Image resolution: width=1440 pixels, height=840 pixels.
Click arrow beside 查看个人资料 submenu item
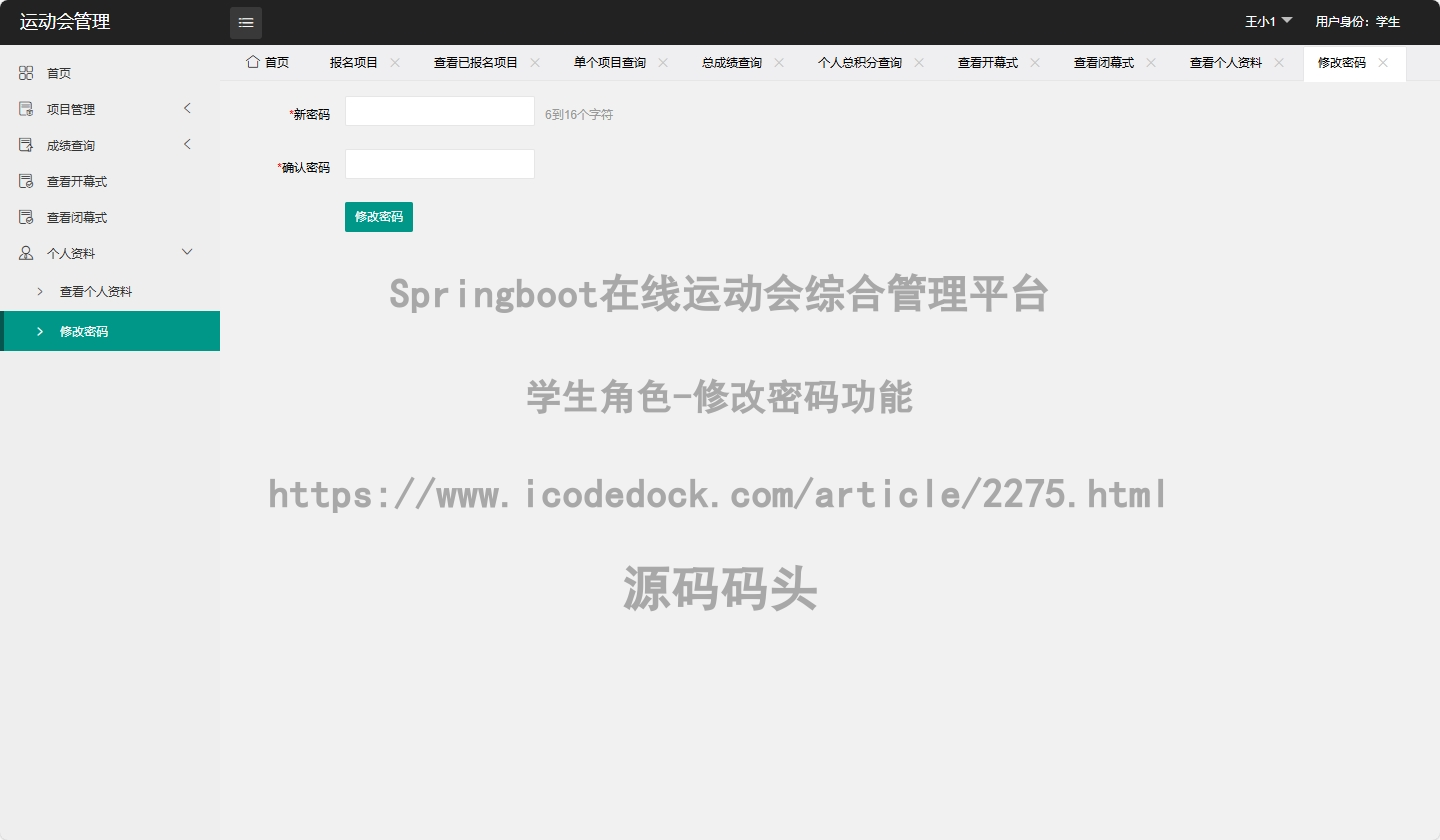click(40, 291)
